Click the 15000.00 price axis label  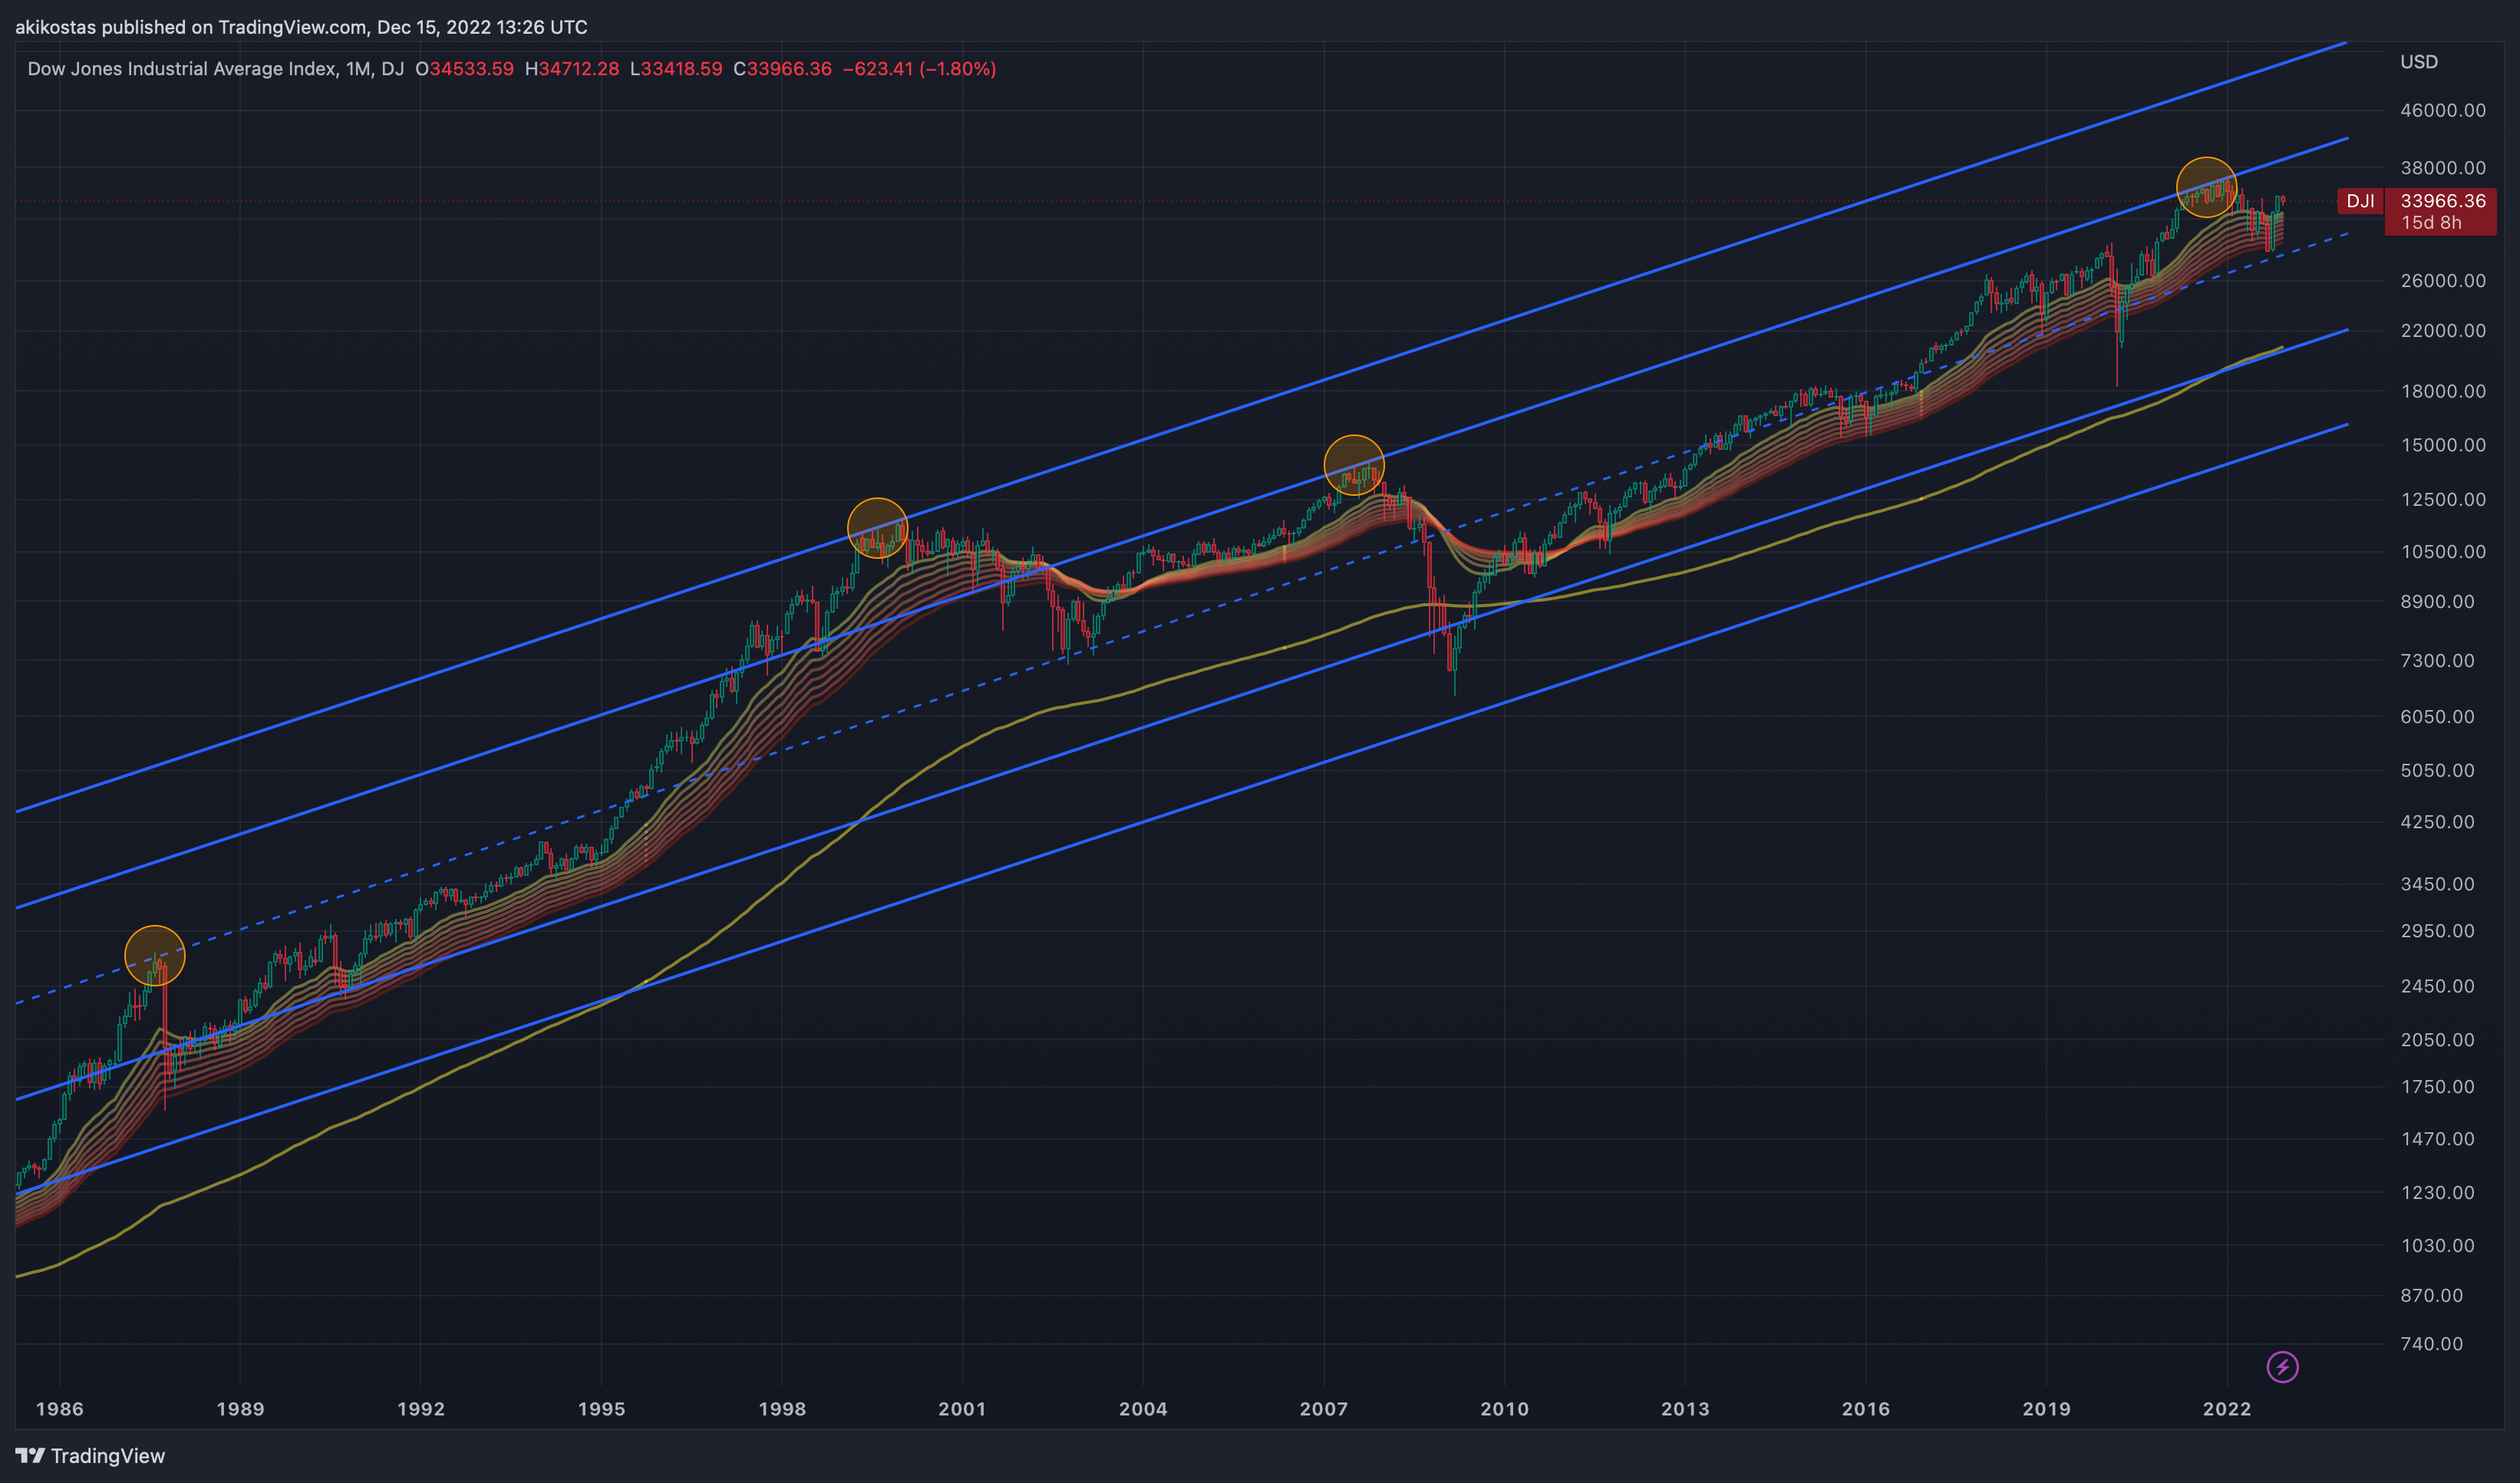coord(2443,445)
